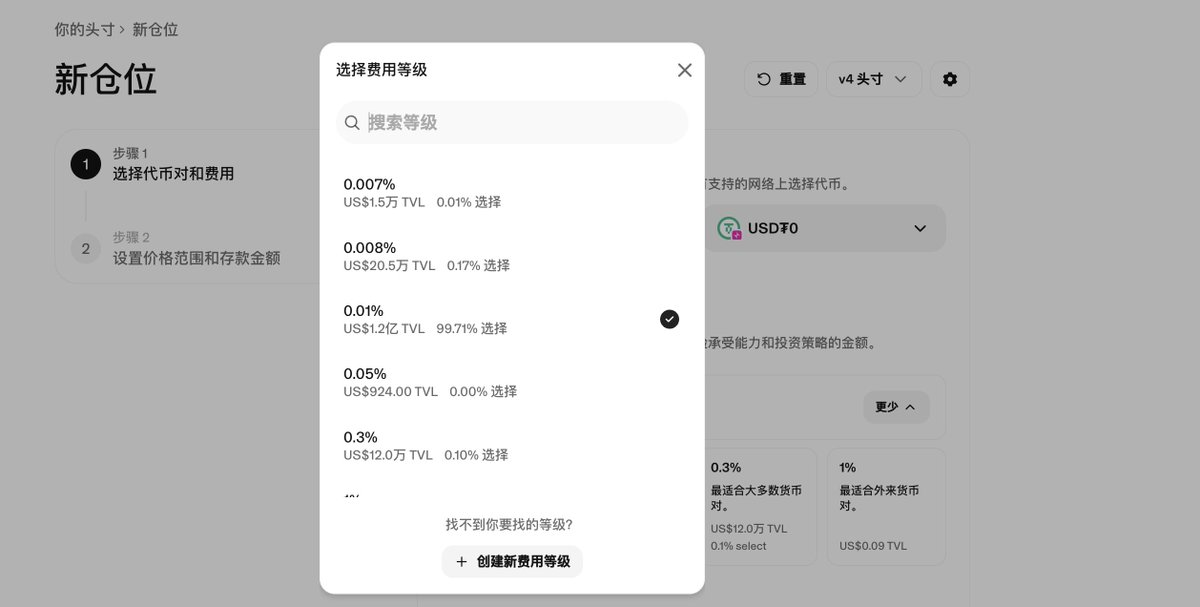Screen dimensions: 1200x607
Task: Click 选择费用等级 dialog title
Action: 382,70
